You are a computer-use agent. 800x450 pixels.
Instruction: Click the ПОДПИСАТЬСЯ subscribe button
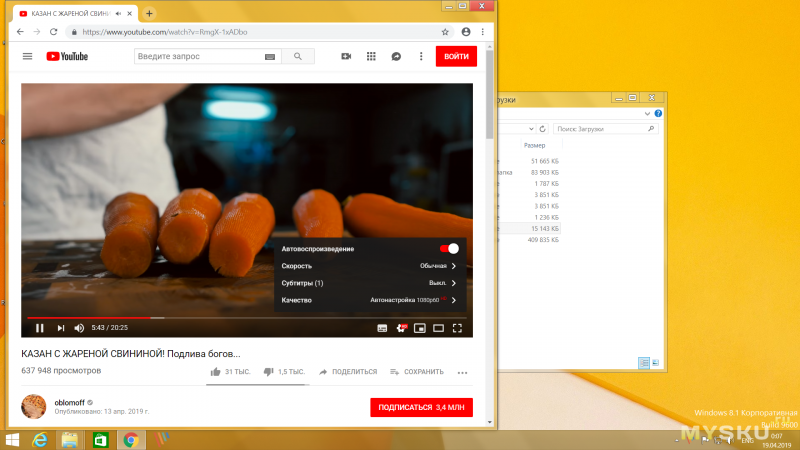pyautogui.click(x=421, y=407)
